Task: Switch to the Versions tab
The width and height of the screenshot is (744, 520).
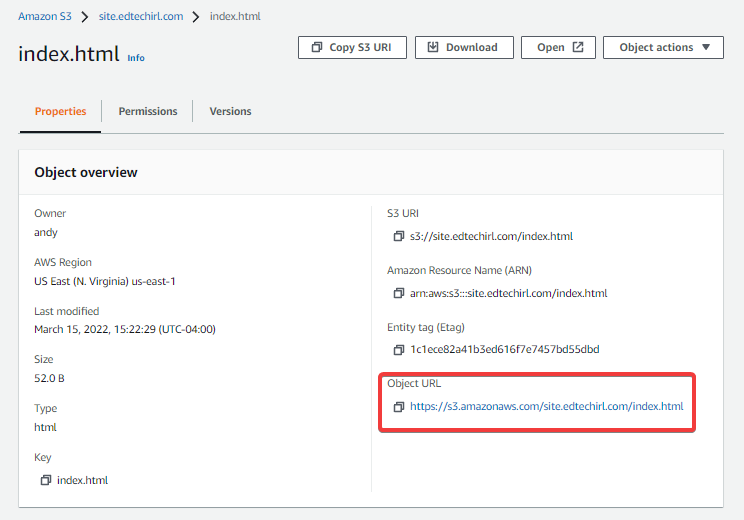Action: click(231, 111)
